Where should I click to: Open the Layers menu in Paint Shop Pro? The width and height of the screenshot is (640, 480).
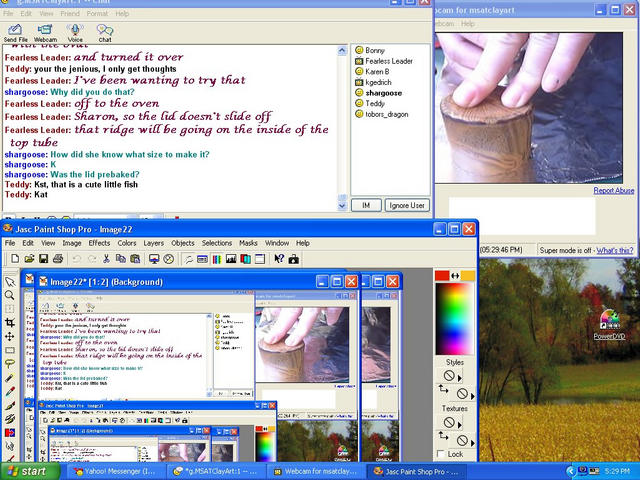(153, 243)
